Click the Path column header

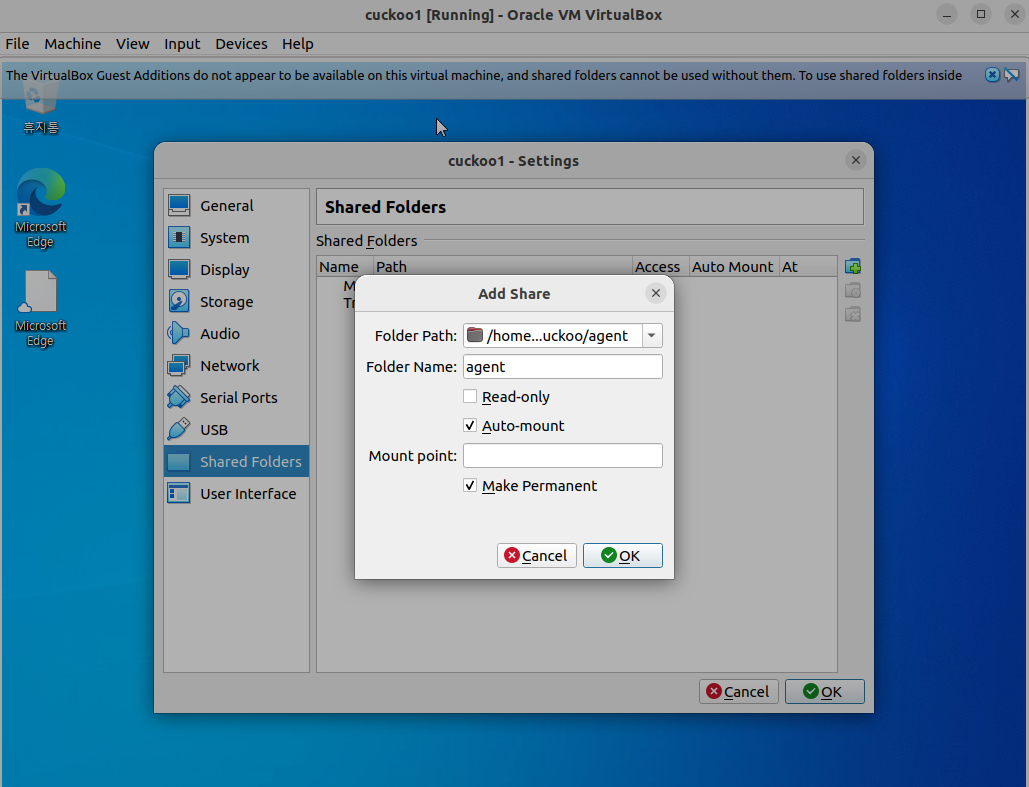click(502, 266)
